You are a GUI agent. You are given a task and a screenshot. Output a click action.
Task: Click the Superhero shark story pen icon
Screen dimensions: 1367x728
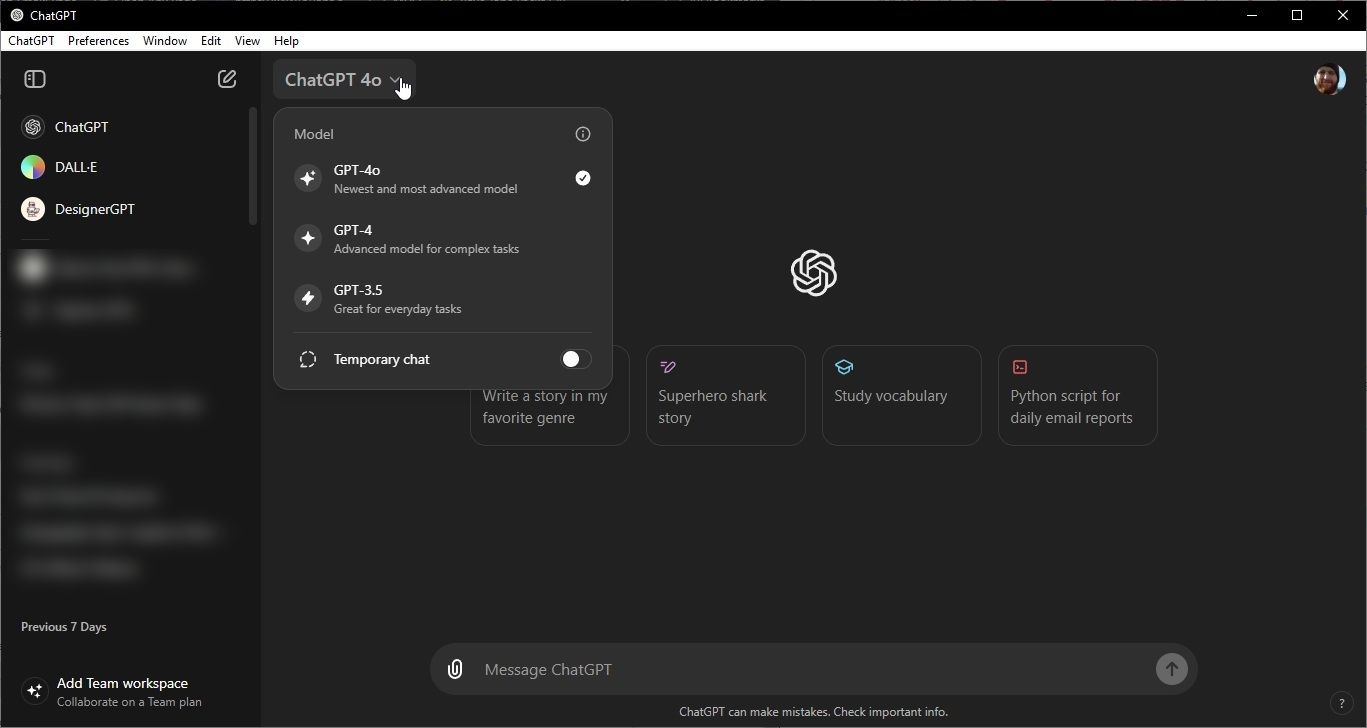click(668, 367)
